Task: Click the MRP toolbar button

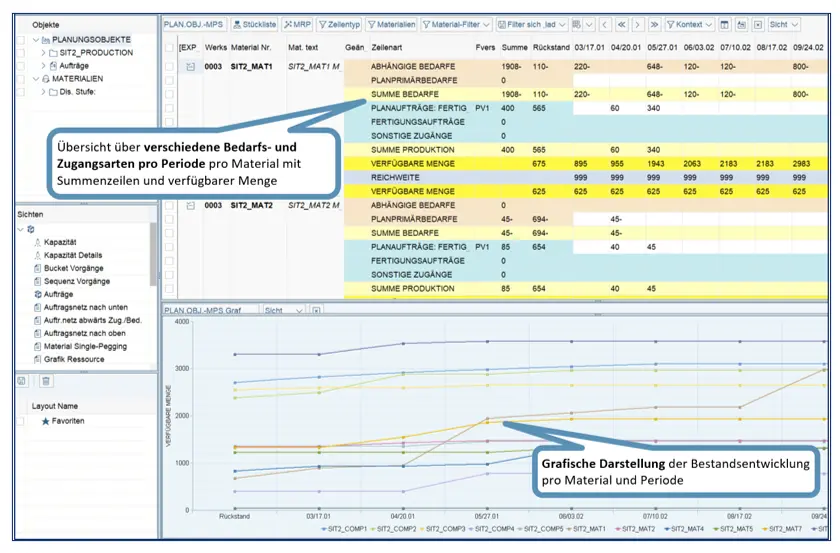Action: (x=297, y=25)
